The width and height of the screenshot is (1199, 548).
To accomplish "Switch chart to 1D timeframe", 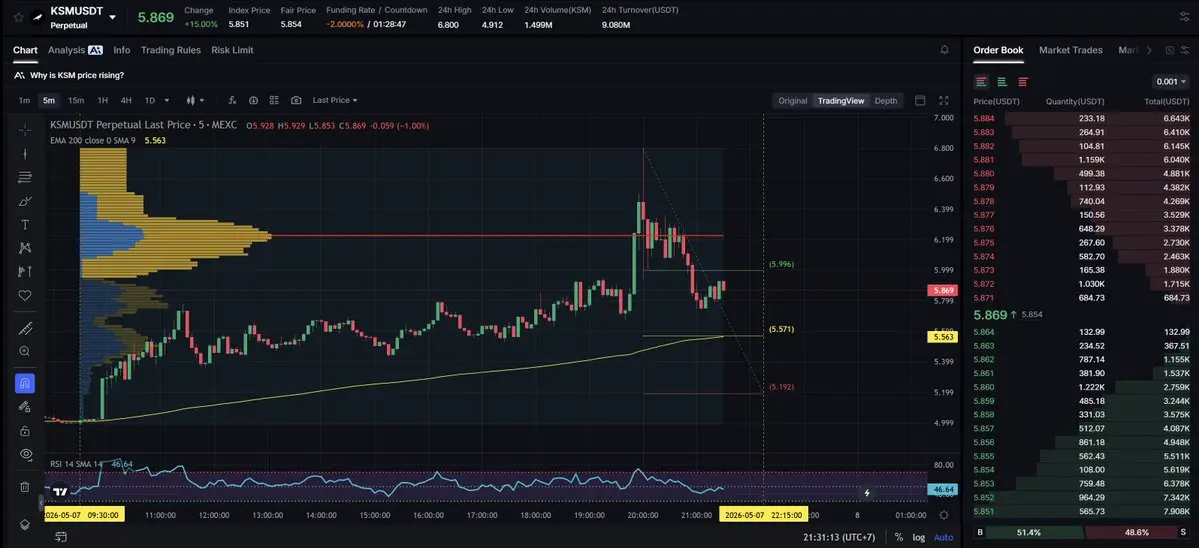I will pyautogui.click(x=150, y=100).
